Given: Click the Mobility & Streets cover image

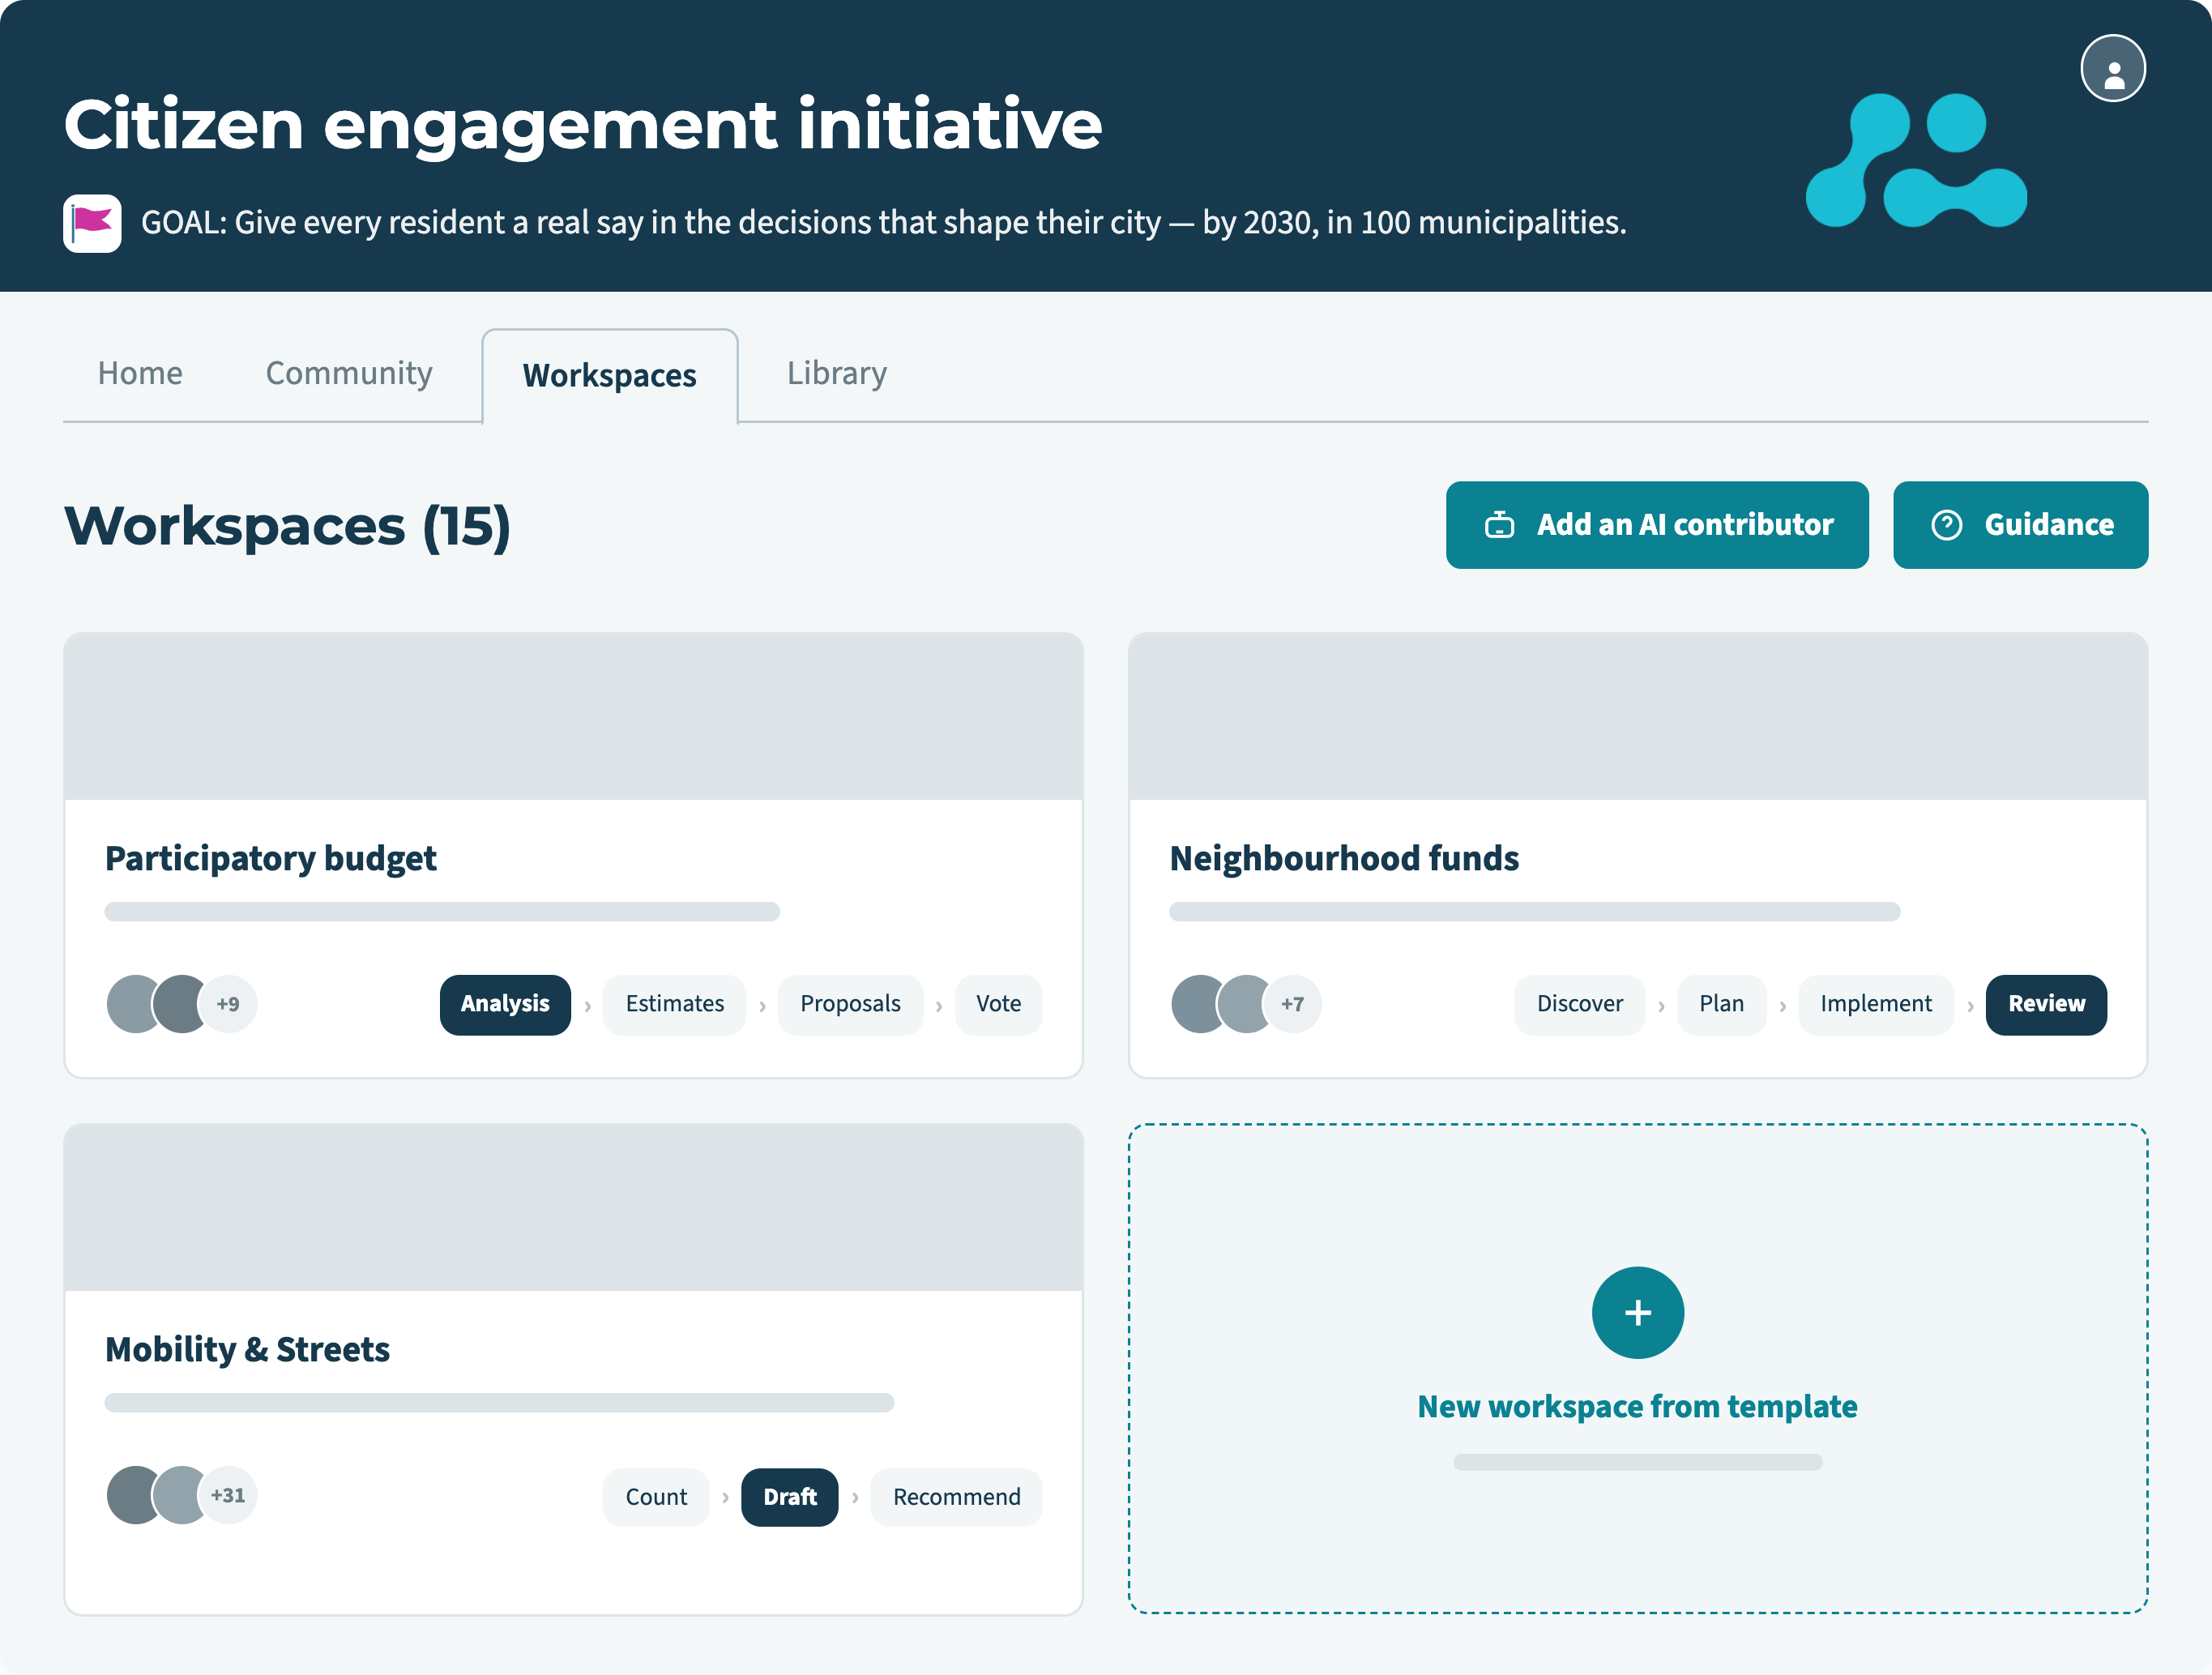Looking at the screenshot, I should [x=573, y=1207].
